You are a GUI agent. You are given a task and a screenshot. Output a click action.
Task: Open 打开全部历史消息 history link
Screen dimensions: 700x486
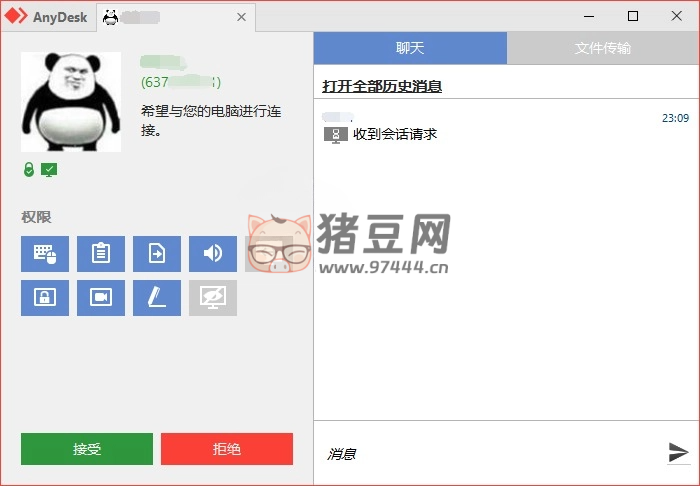pyautogui.click(x=382, y=87)
